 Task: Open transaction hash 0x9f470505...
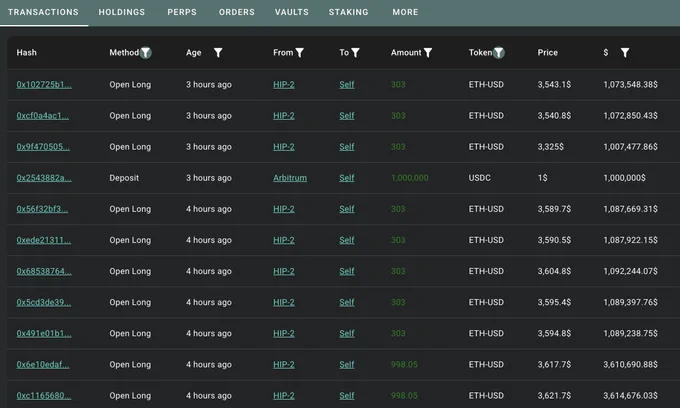[43, 147]
